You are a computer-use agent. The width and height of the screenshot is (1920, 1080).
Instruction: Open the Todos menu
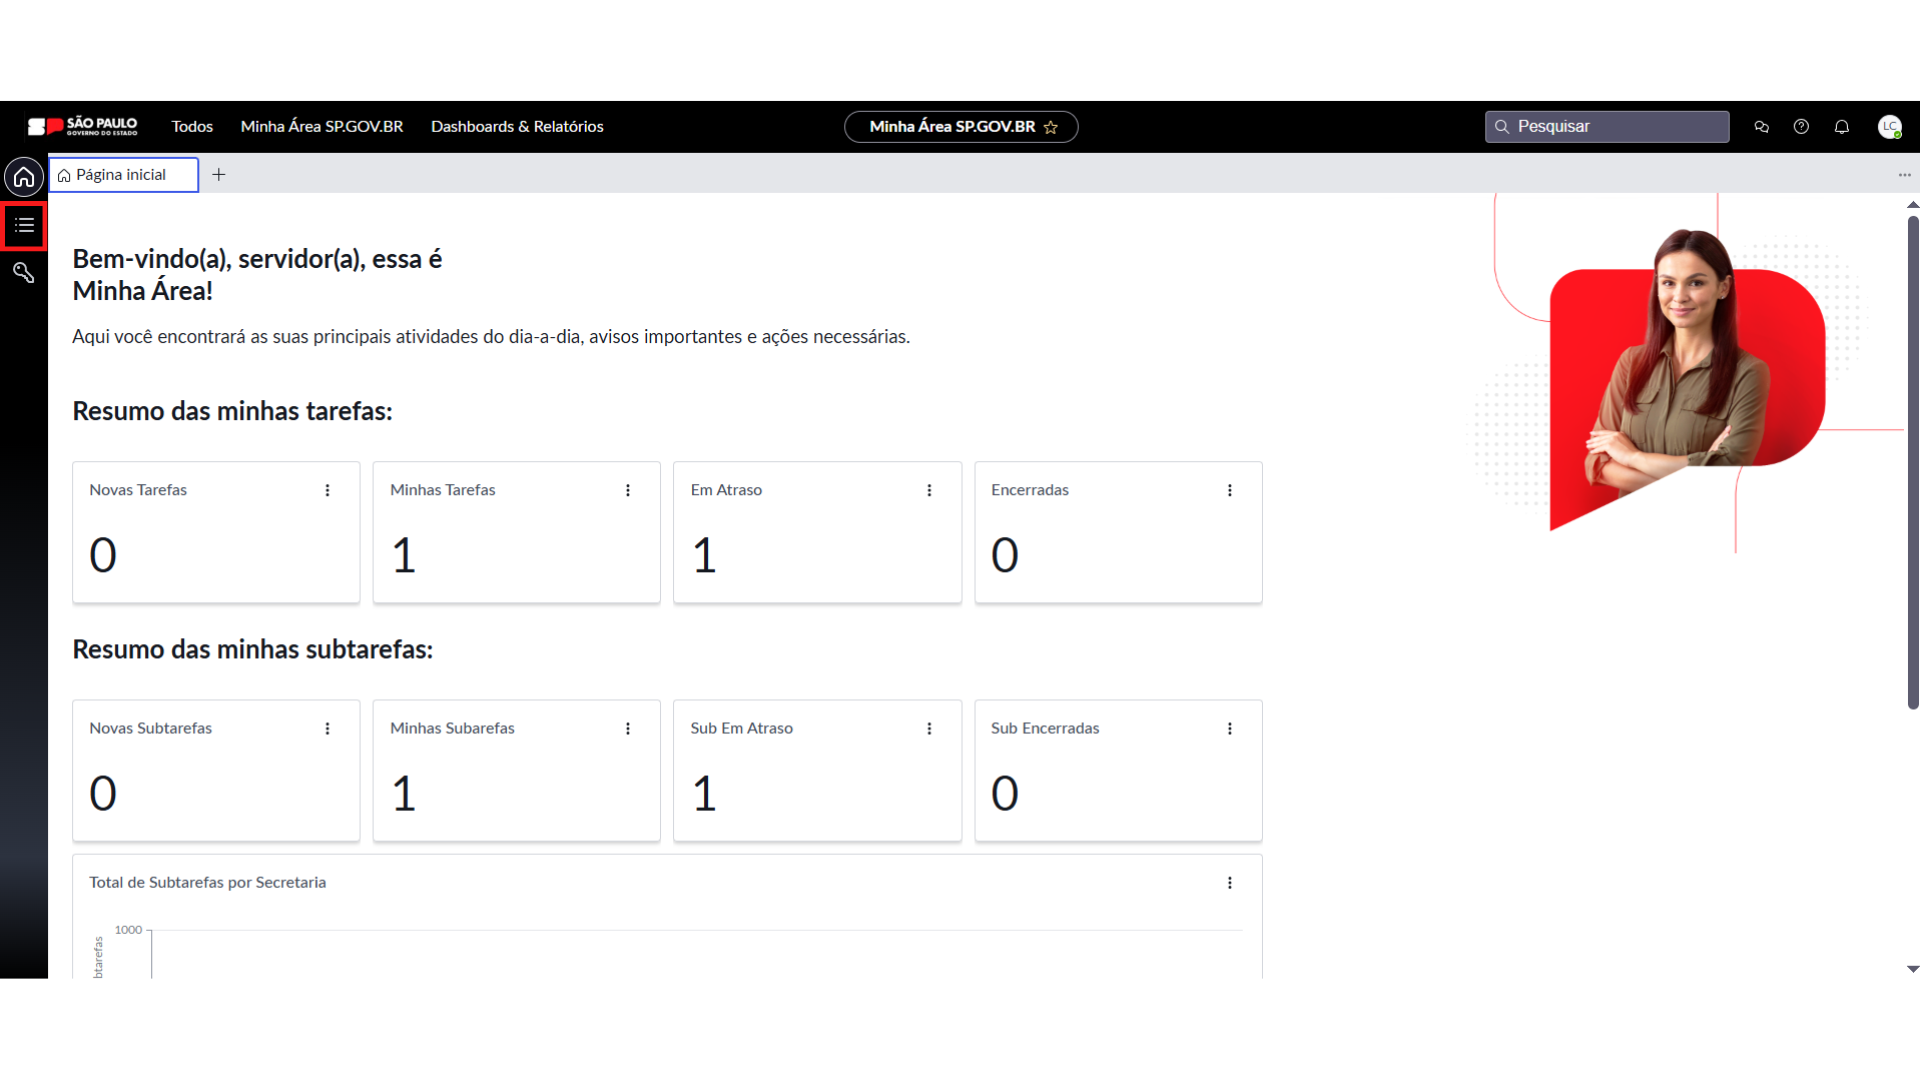[192, 127]
